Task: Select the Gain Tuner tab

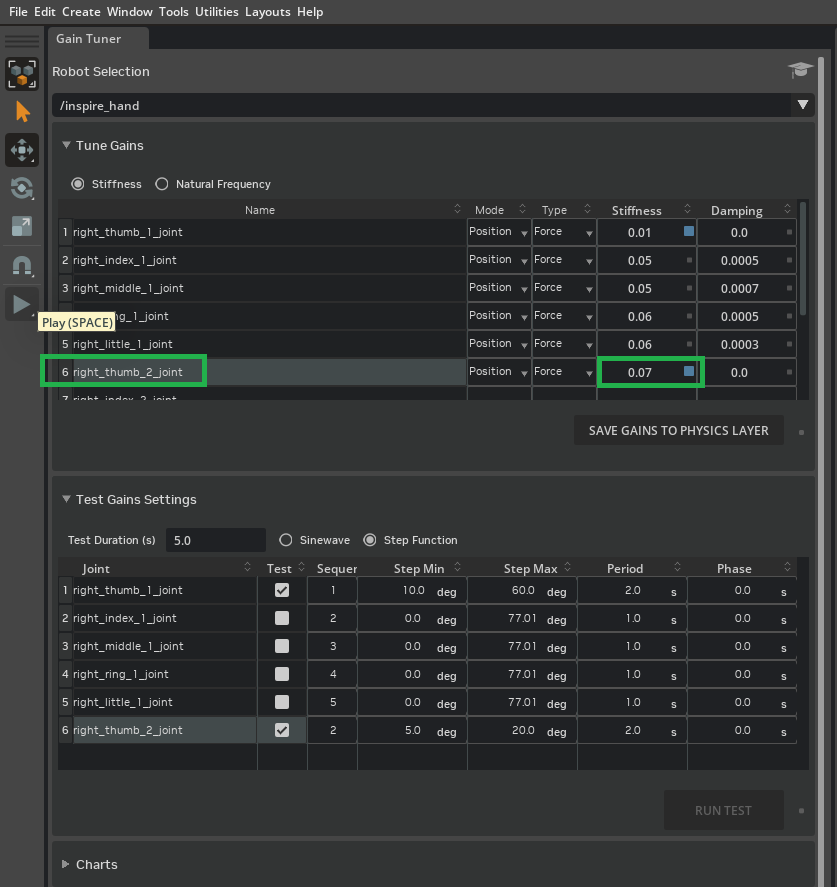Action: [88, 38]
